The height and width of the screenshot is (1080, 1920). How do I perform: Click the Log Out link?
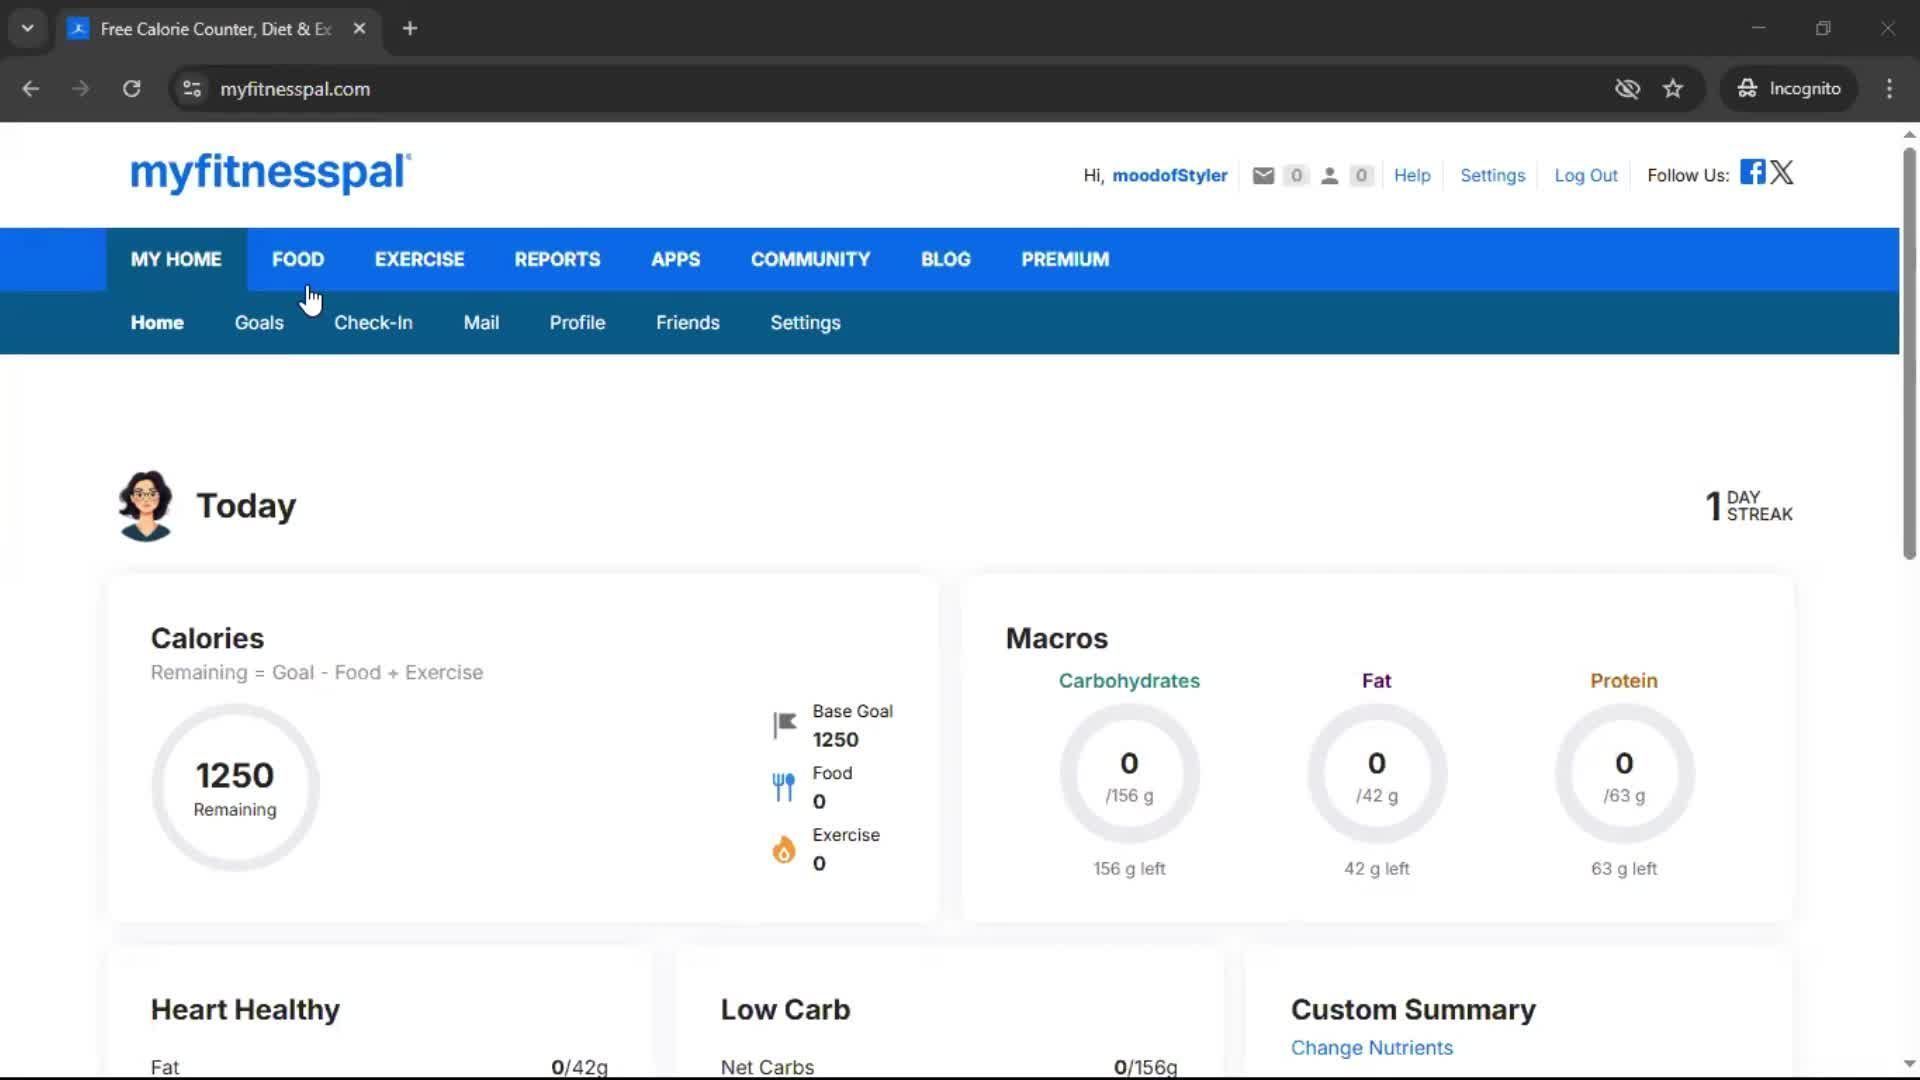click(x=1585, y=176)
